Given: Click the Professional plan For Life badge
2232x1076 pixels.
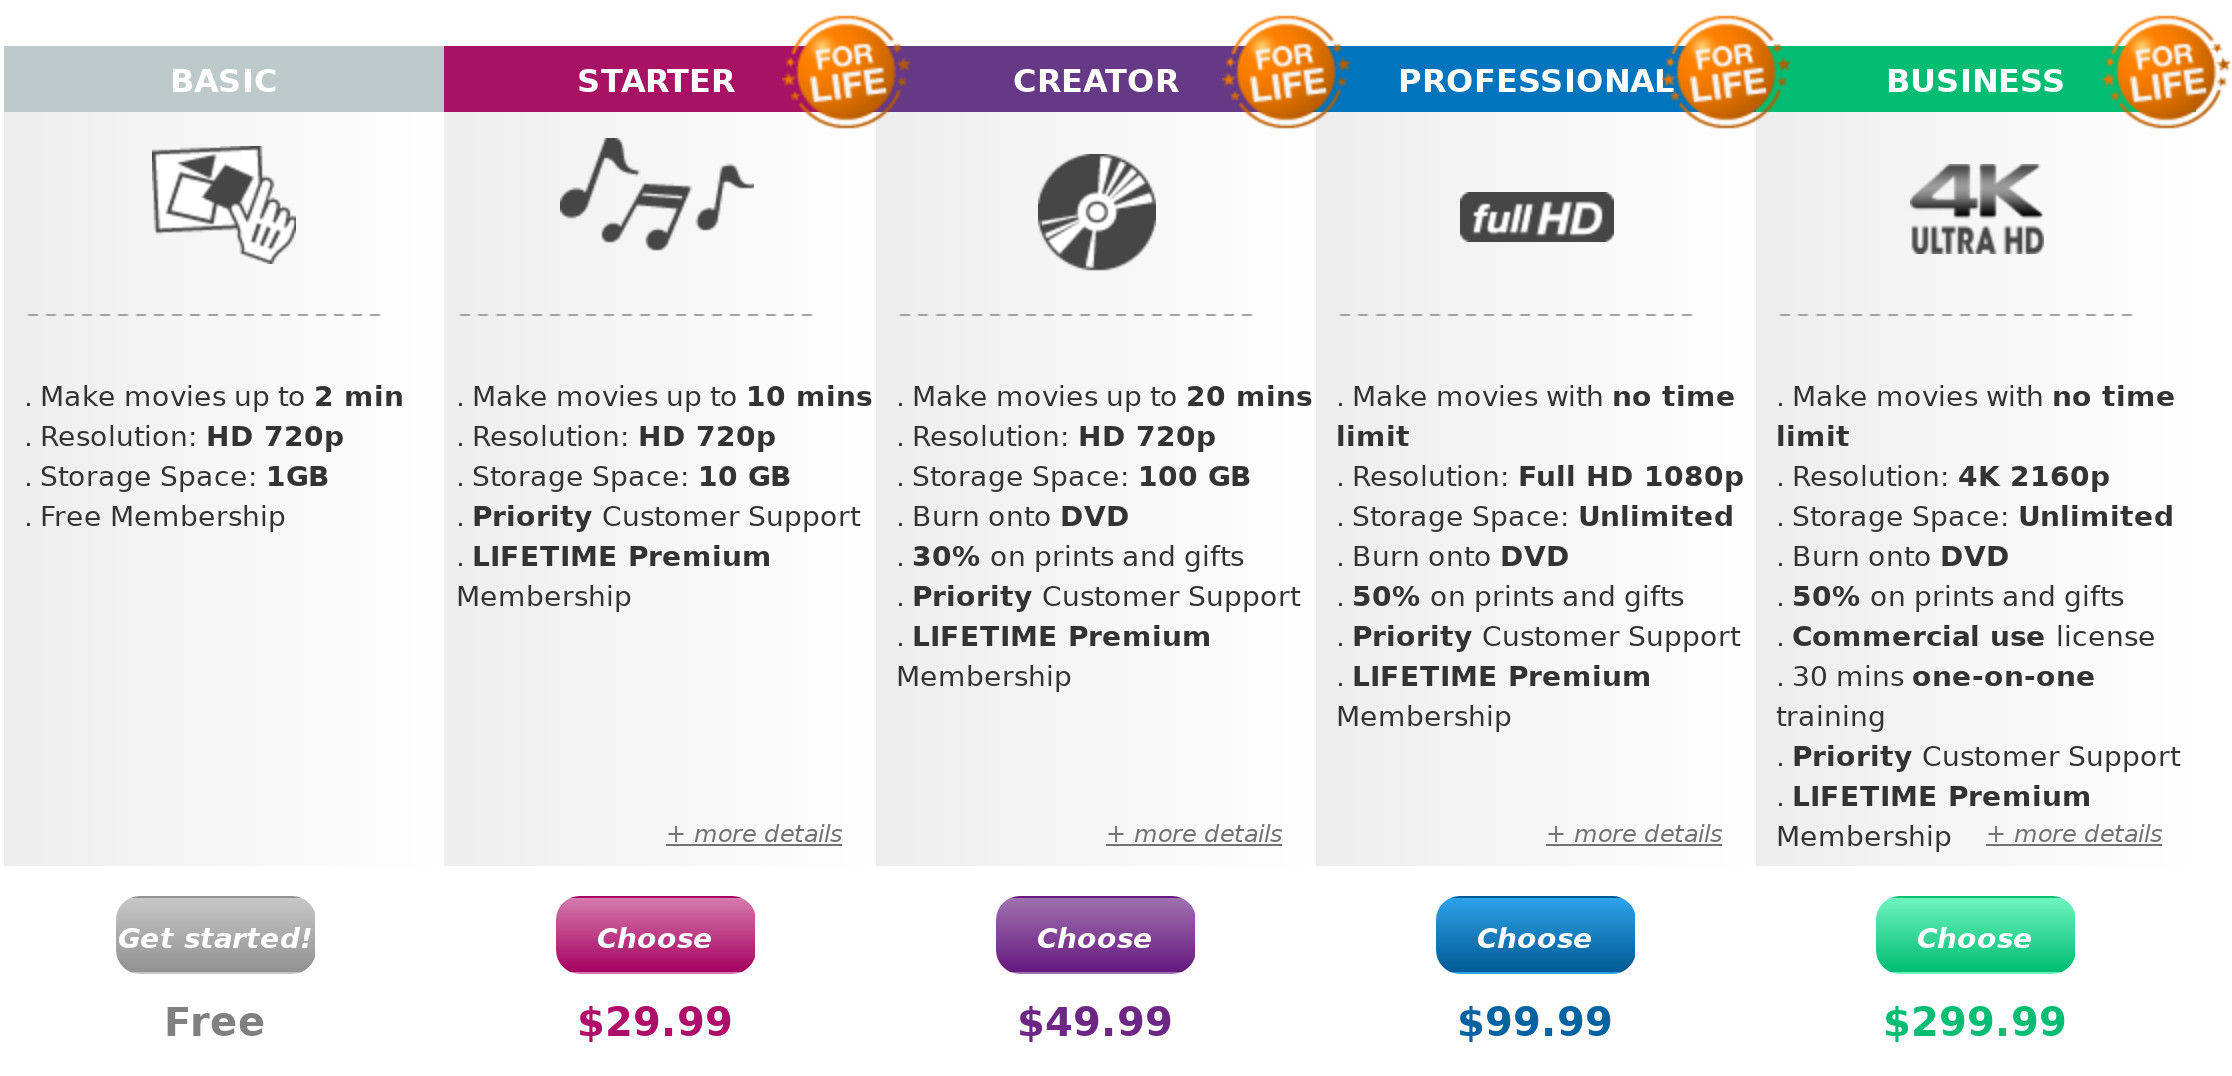Looking at the screenshot, I should (x=1726, y=72).
